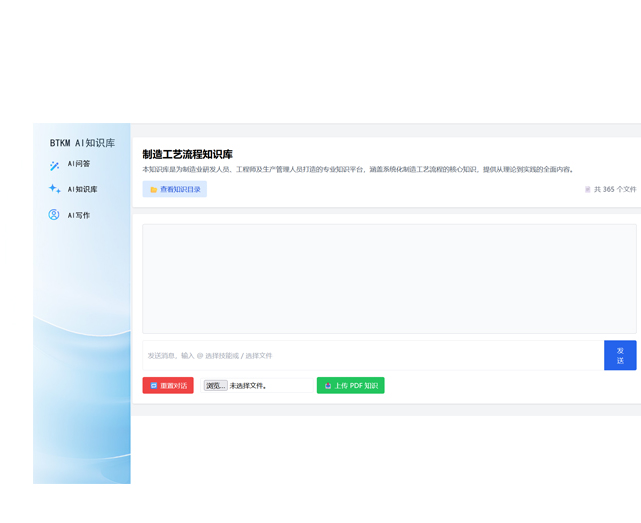
Task: Click the sparkles icon beside AI知识库
Action: [54, 189]
